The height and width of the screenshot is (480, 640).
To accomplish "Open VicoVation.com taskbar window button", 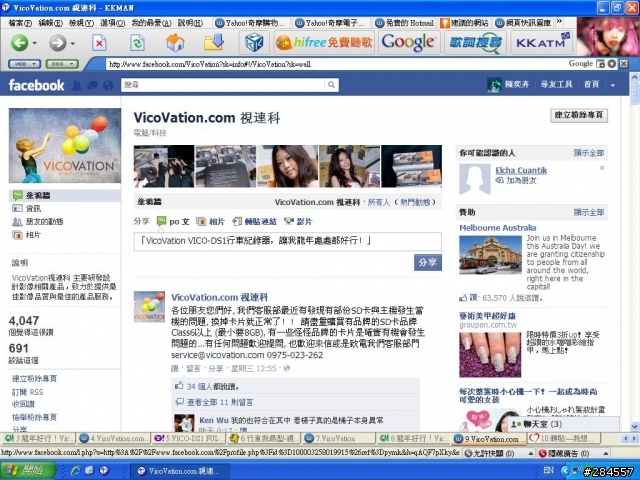I will tap(180, 471).
